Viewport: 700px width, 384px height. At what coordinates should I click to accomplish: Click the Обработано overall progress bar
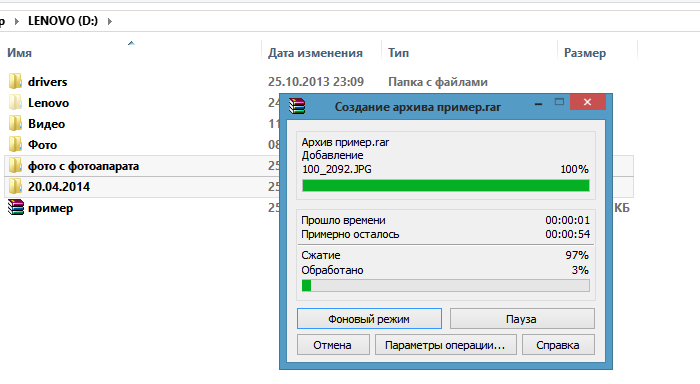(446, 286)
